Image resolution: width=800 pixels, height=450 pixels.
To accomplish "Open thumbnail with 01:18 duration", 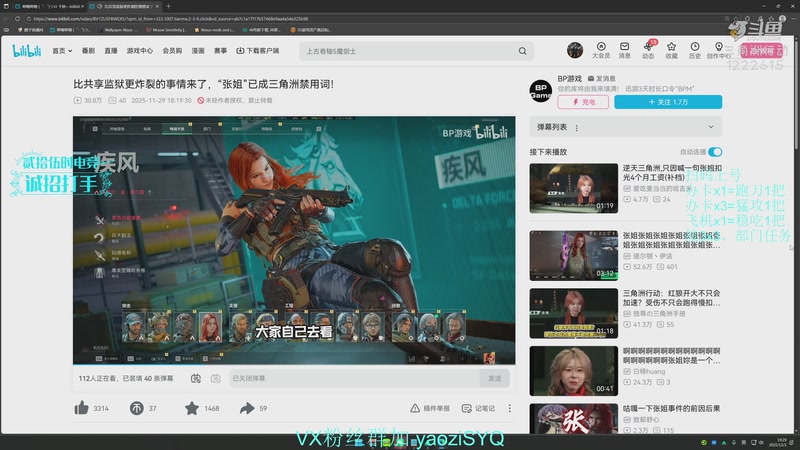I will pyautogui.click(x=573, y=313).
